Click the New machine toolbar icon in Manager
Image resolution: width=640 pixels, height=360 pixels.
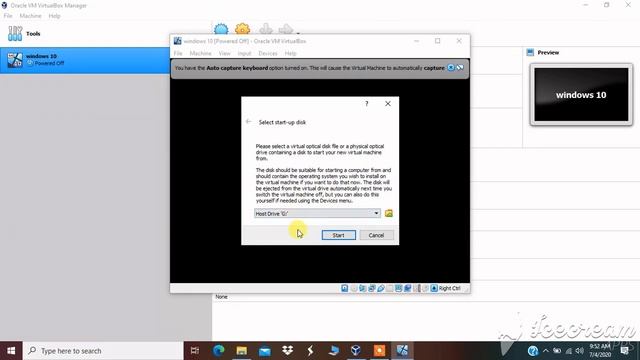point(221,29)
